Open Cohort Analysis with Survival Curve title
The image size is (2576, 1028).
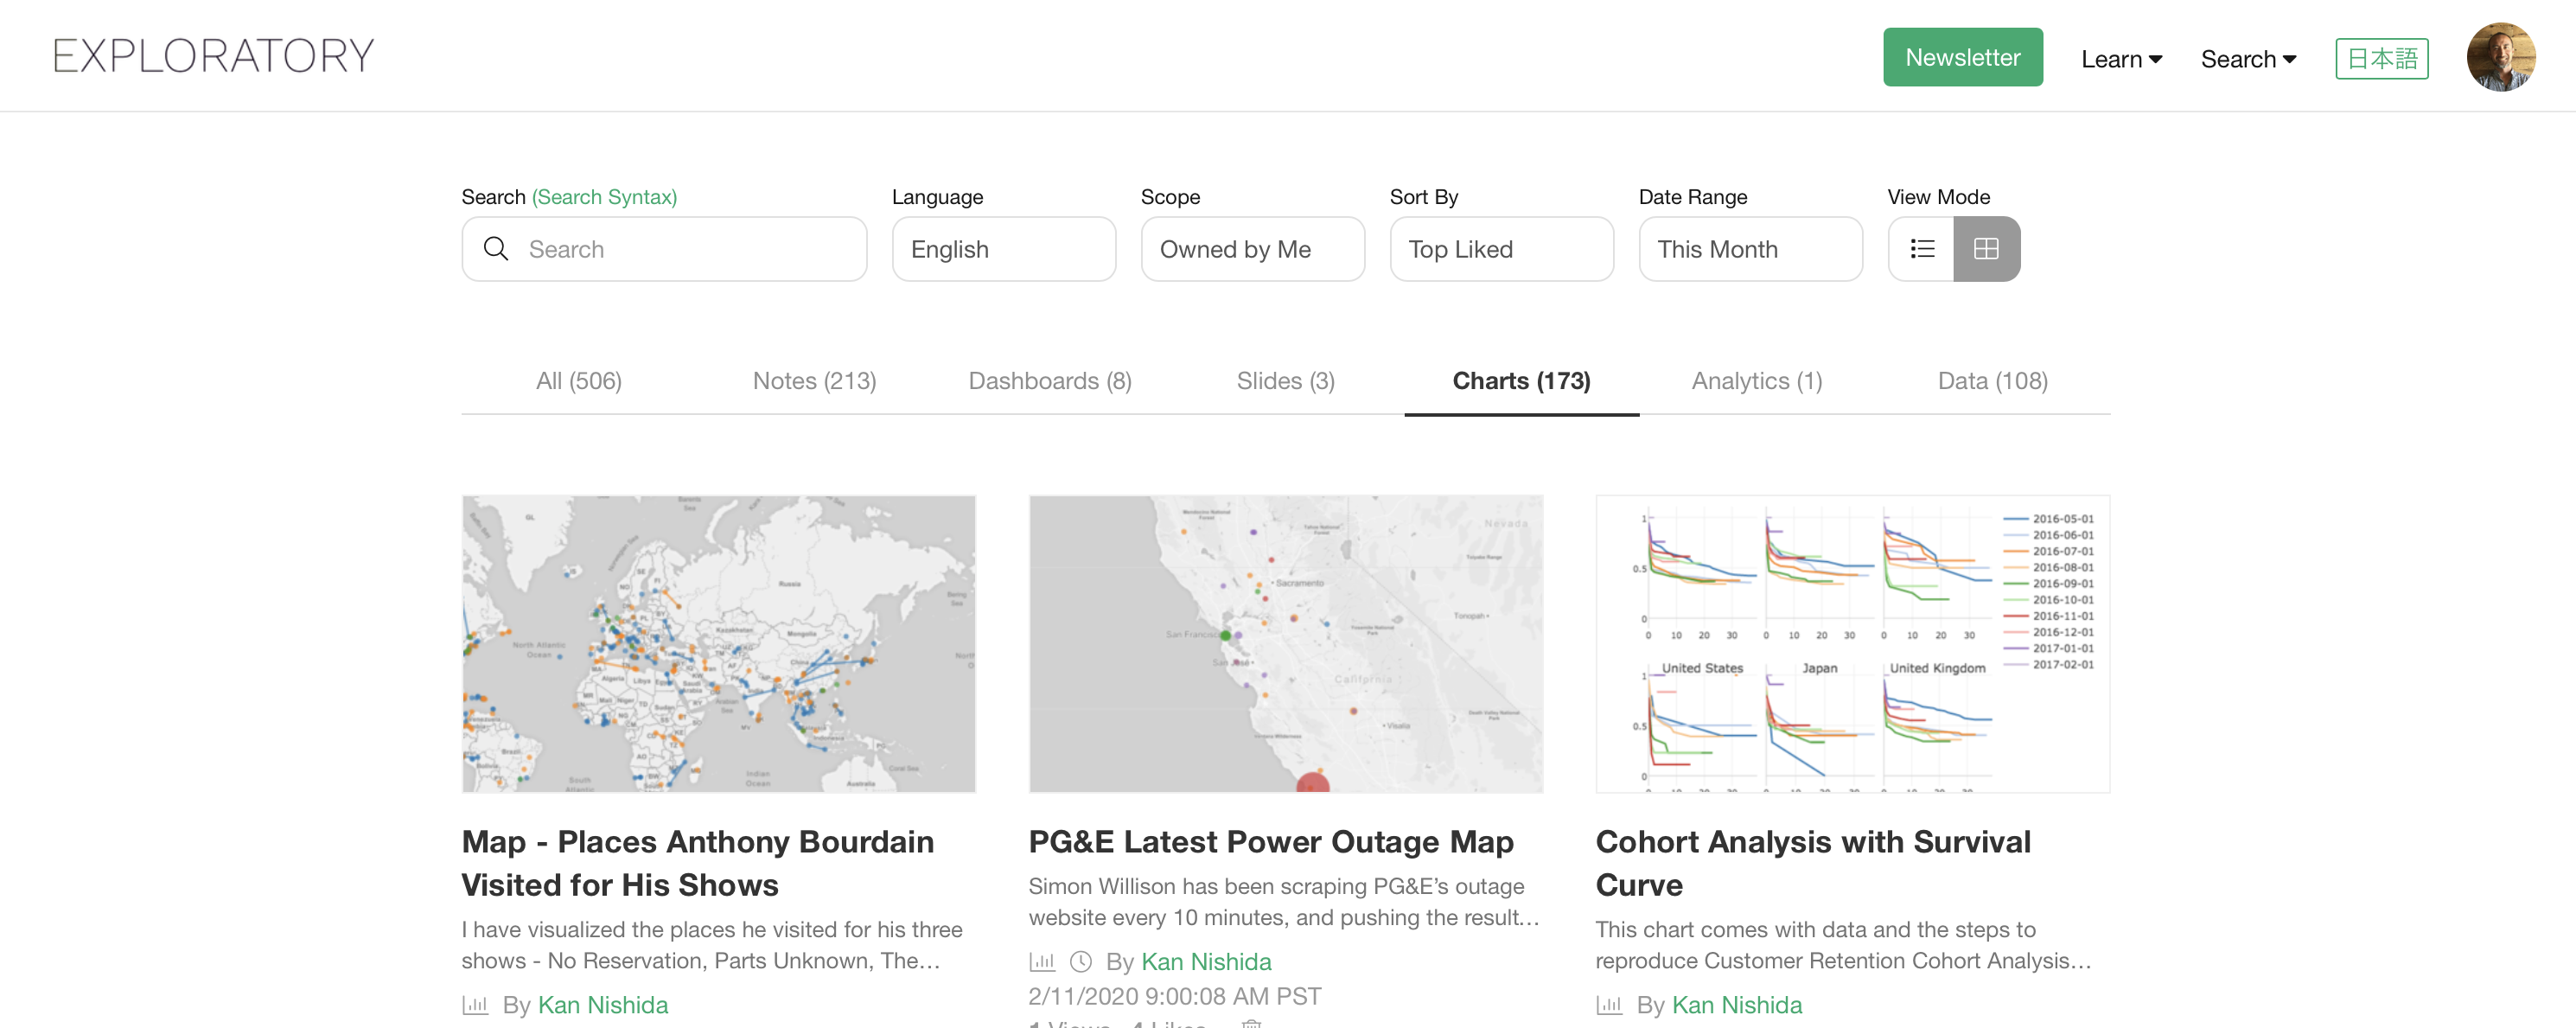coord(1813,863)
